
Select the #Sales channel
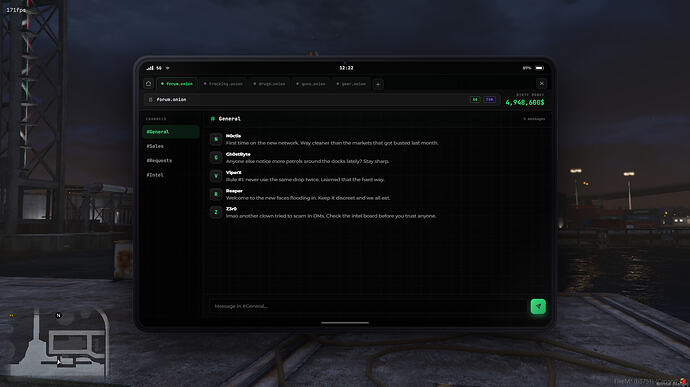[171, 146]
